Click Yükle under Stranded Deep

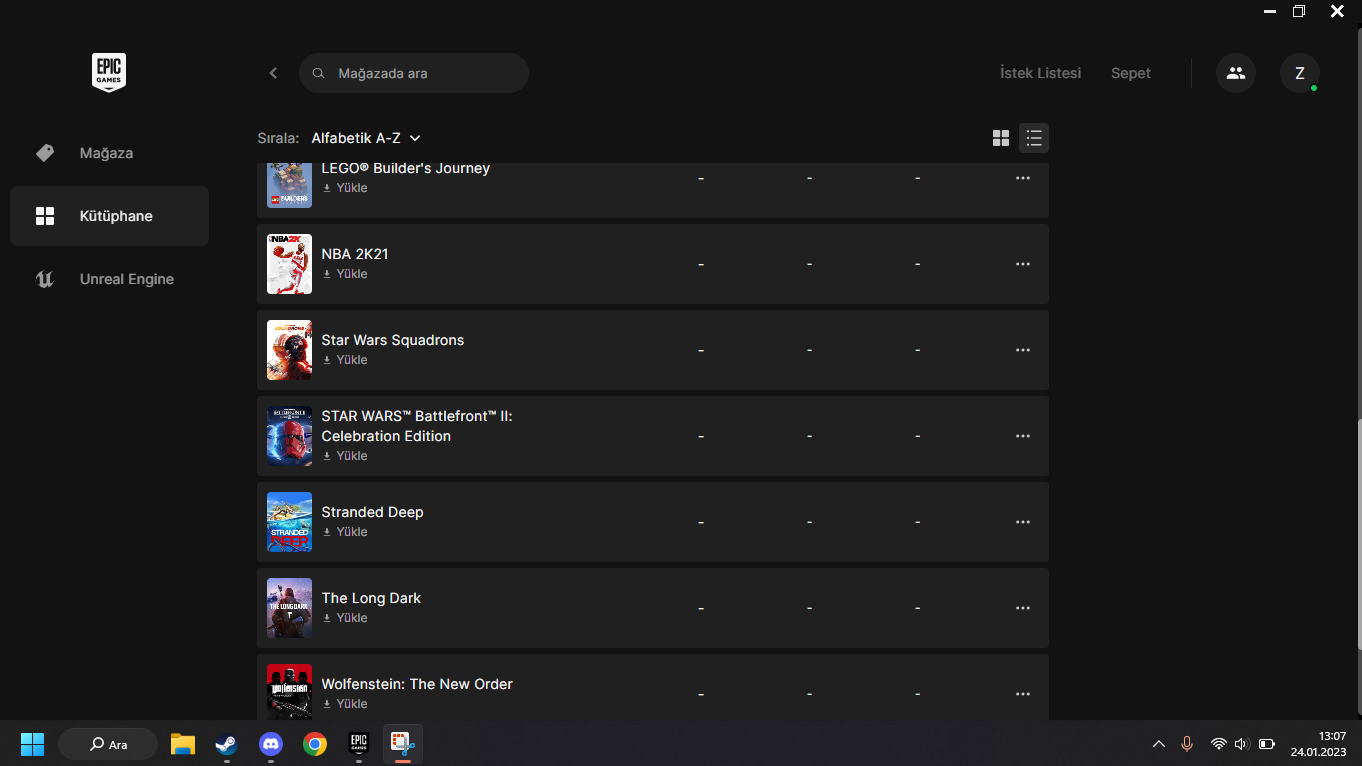coord(345,532)
